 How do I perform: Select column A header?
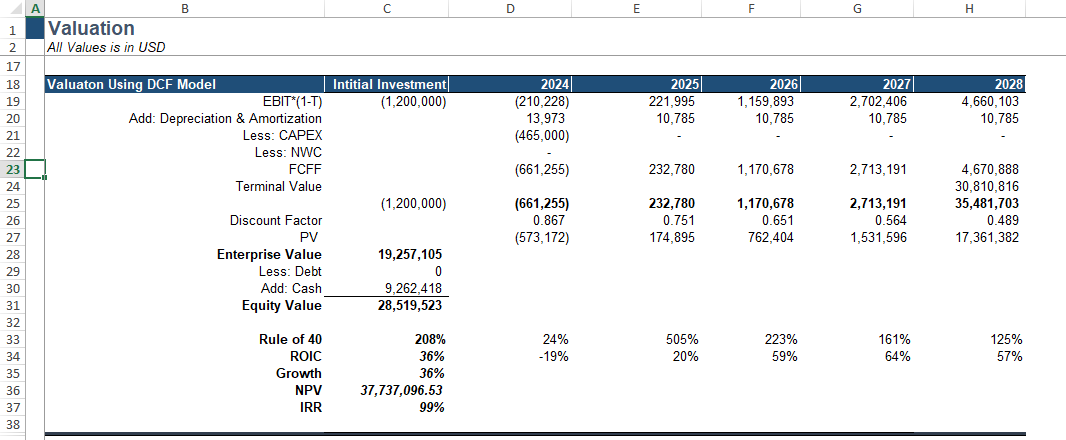coord(35,8)
